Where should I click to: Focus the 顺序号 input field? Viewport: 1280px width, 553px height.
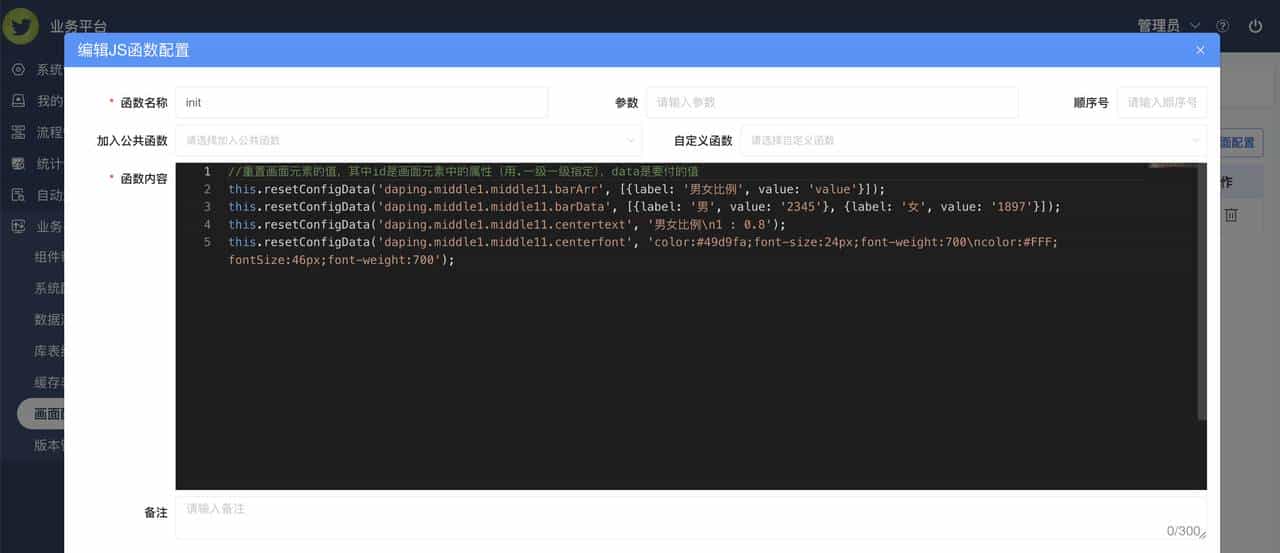click(x=1162, y=102)
